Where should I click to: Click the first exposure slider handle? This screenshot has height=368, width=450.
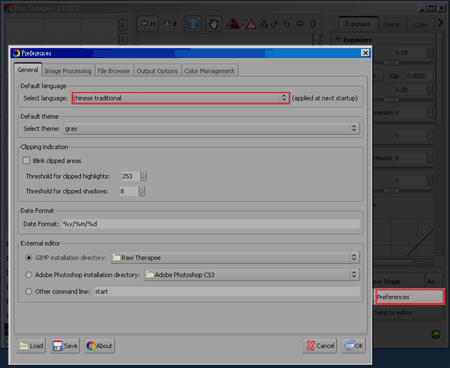point(391,63)
